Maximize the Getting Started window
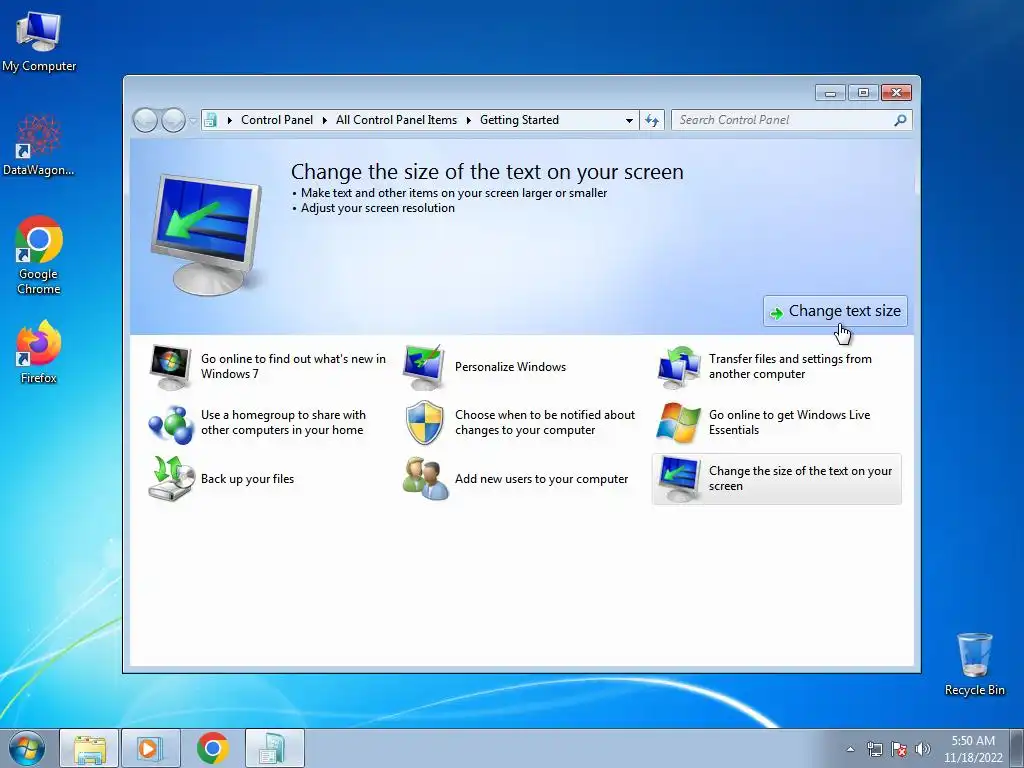Image resolution: width=1024 pixels, height=768 pixels. point(863,93)
